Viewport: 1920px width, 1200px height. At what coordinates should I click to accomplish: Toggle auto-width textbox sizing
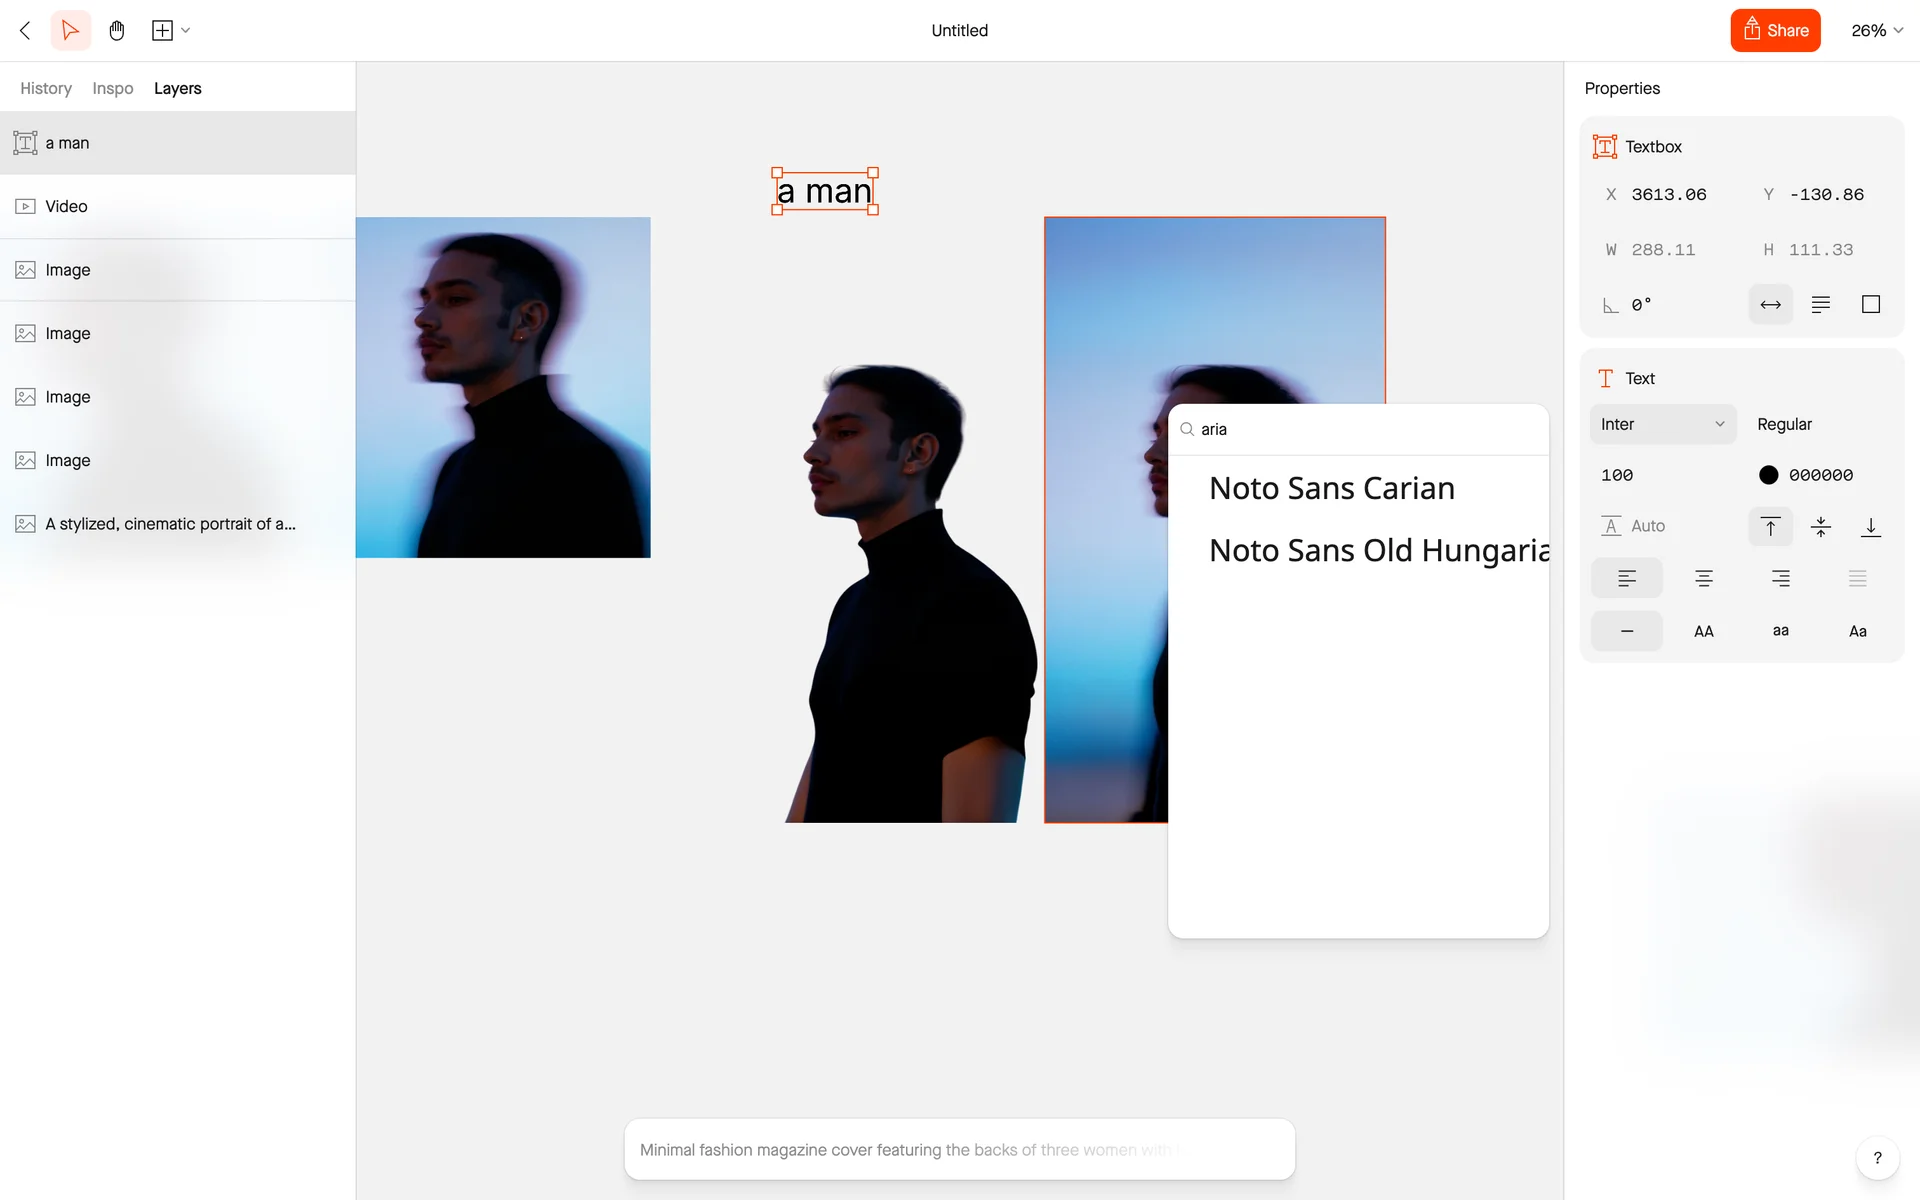click(x=1770, y=304)
